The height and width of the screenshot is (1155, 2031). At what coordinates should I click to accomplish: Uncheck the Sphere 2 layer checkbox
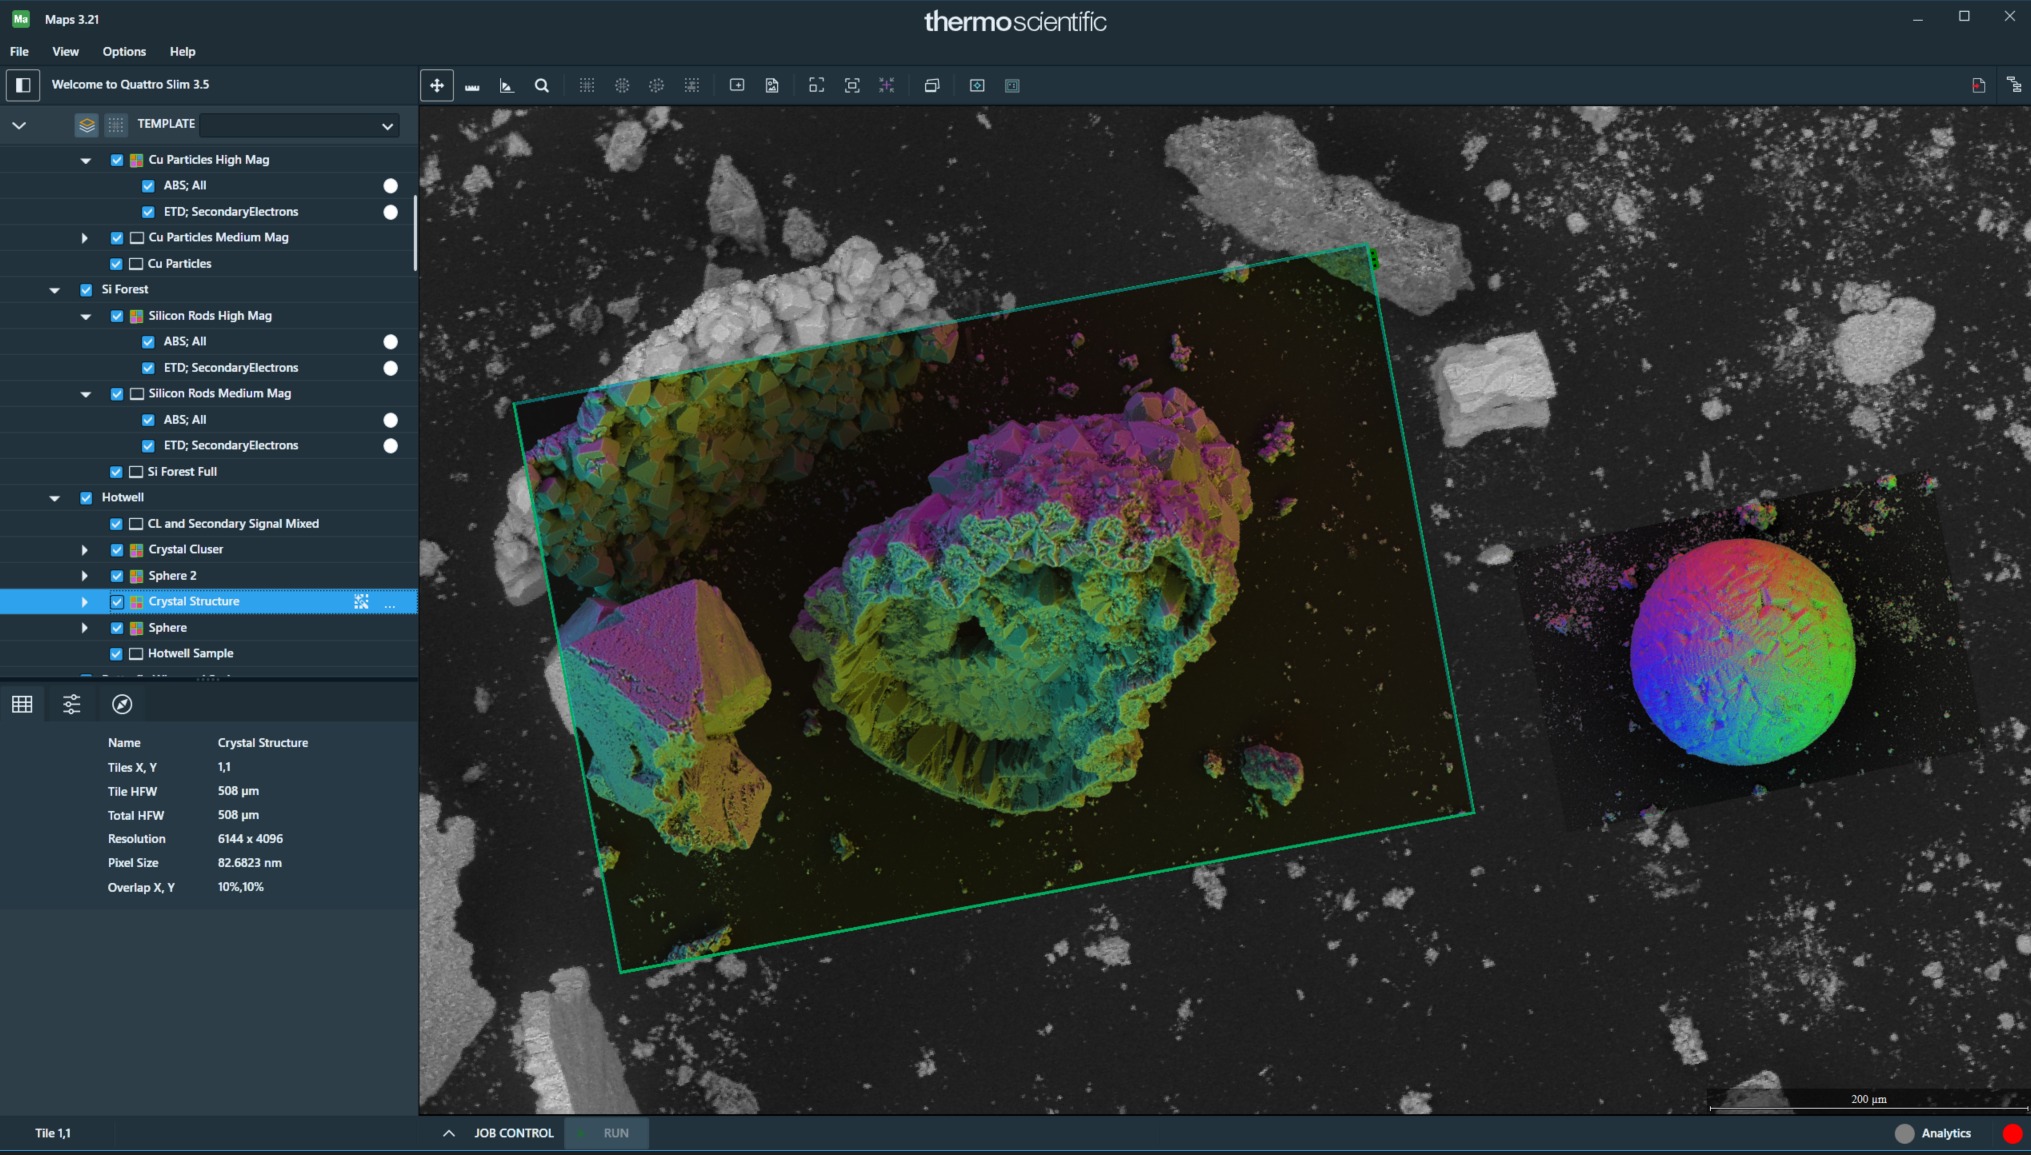point(117,576)
